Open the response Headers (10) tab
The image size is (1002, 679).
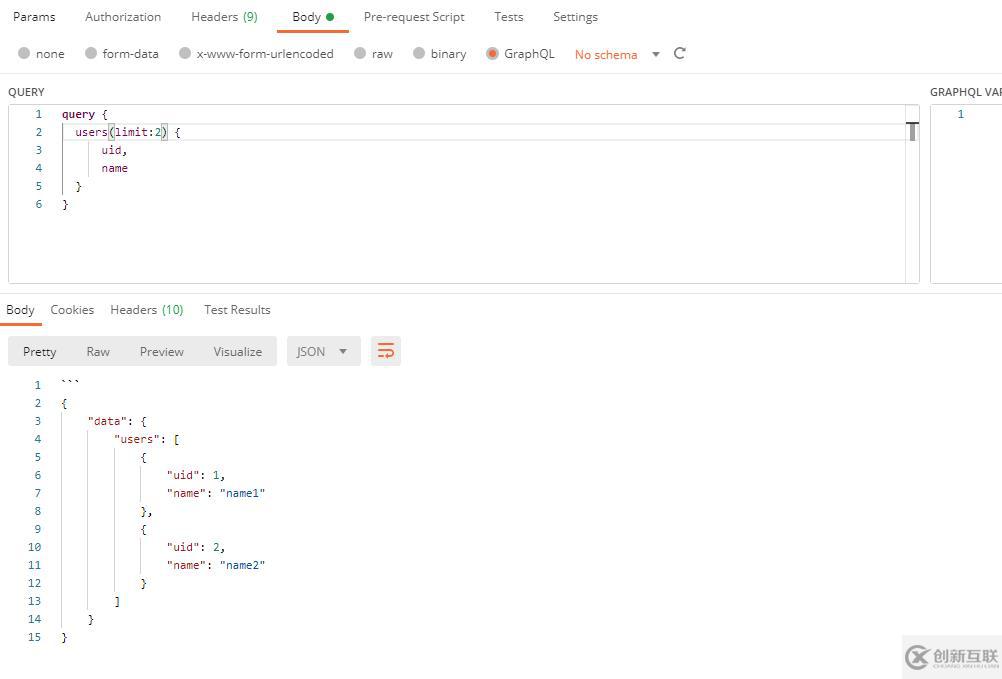click(147, 310)
